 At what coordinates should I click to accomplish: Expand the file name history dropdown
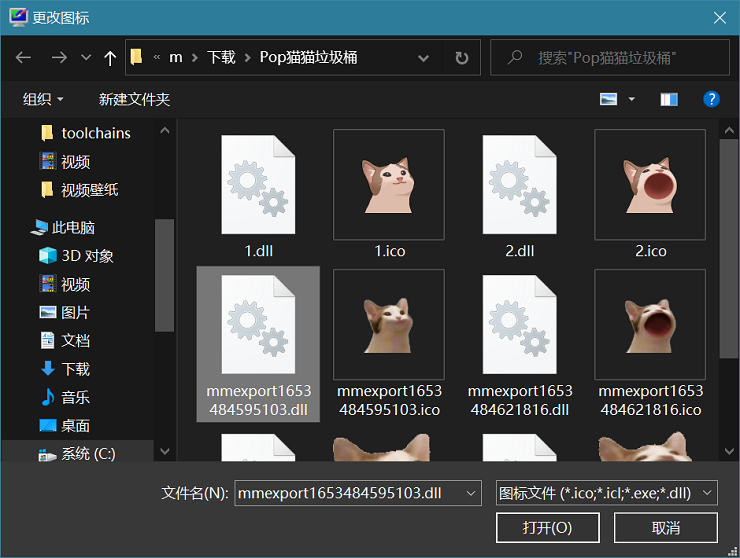click(x=471, y=493)
